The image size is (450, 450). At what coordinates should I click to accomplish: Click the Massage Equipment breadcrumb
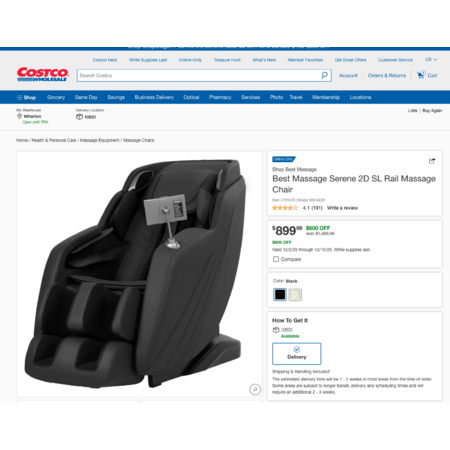[100, 140]
